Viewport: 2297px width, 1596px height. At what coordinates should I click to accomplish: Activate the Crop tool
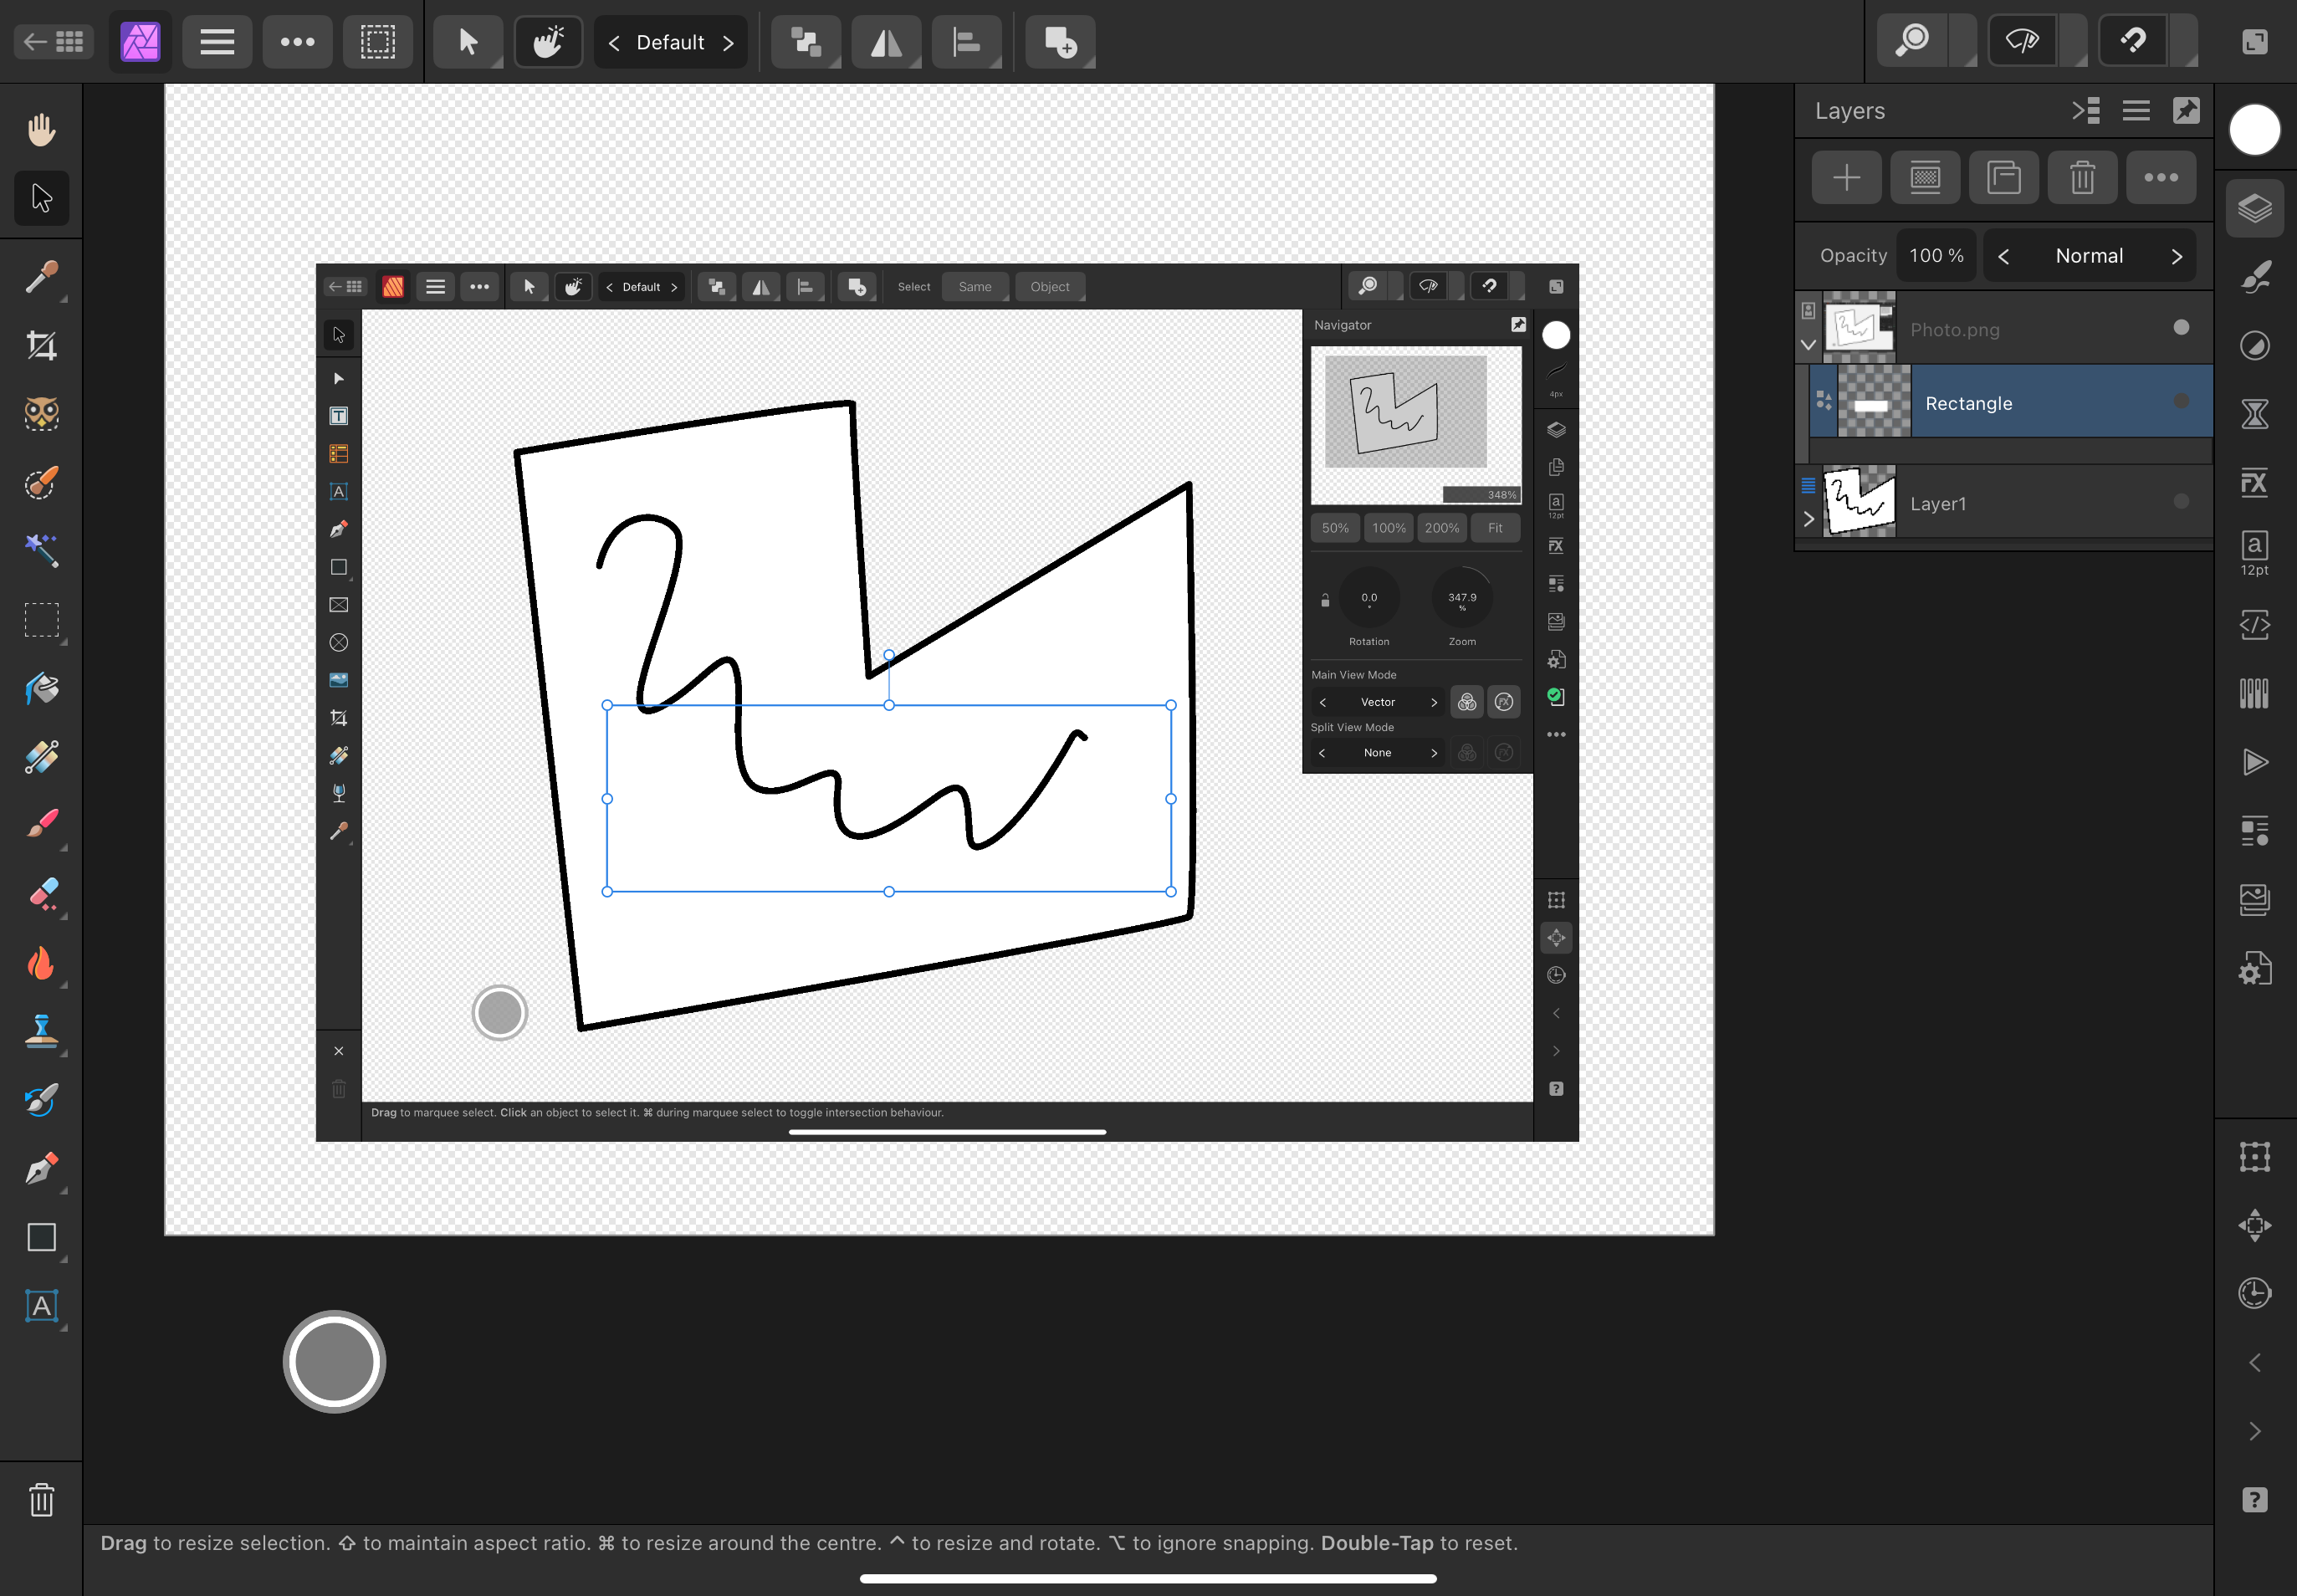41,346
